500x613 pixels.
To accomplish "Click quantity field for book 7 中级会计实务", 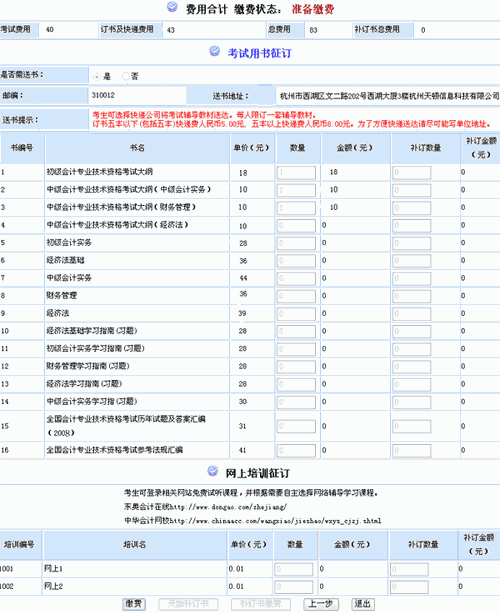I will tap(296, 279).
